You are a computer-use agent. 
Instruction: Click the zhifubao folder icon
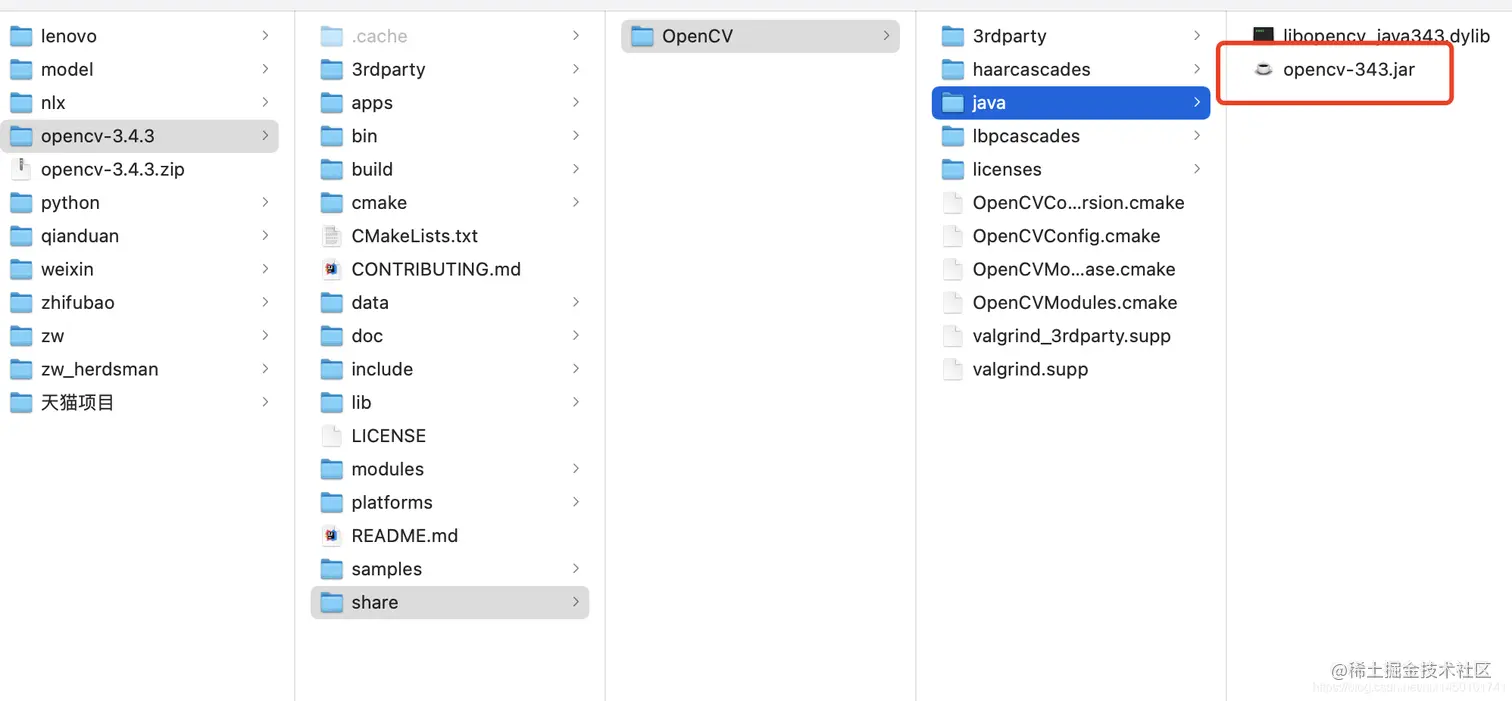point(21,303)
